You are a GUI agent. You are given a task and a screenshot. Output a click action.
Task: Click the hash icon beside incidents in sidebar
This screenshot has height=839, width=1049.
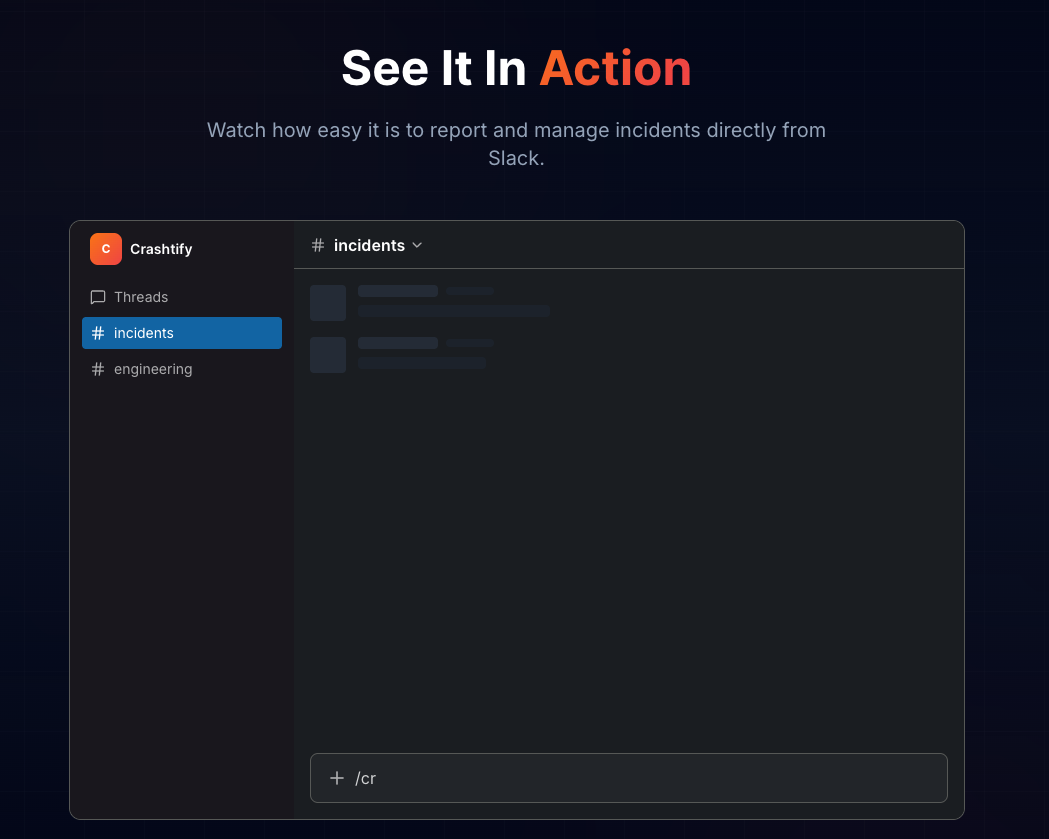pos(98,332)
